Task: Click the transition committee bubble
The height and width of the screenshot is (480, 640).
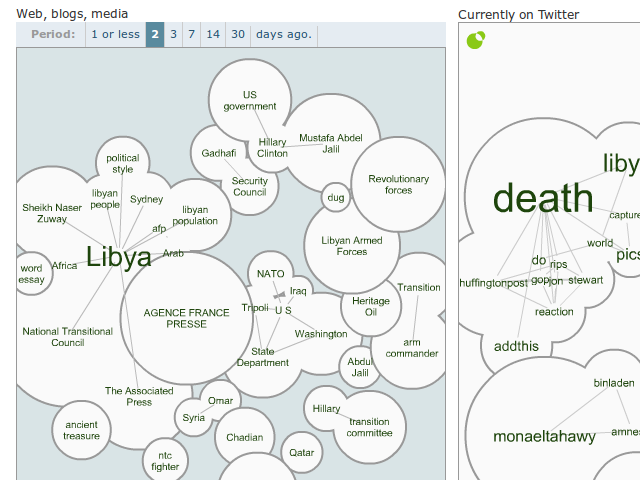Action: [369, 428]
